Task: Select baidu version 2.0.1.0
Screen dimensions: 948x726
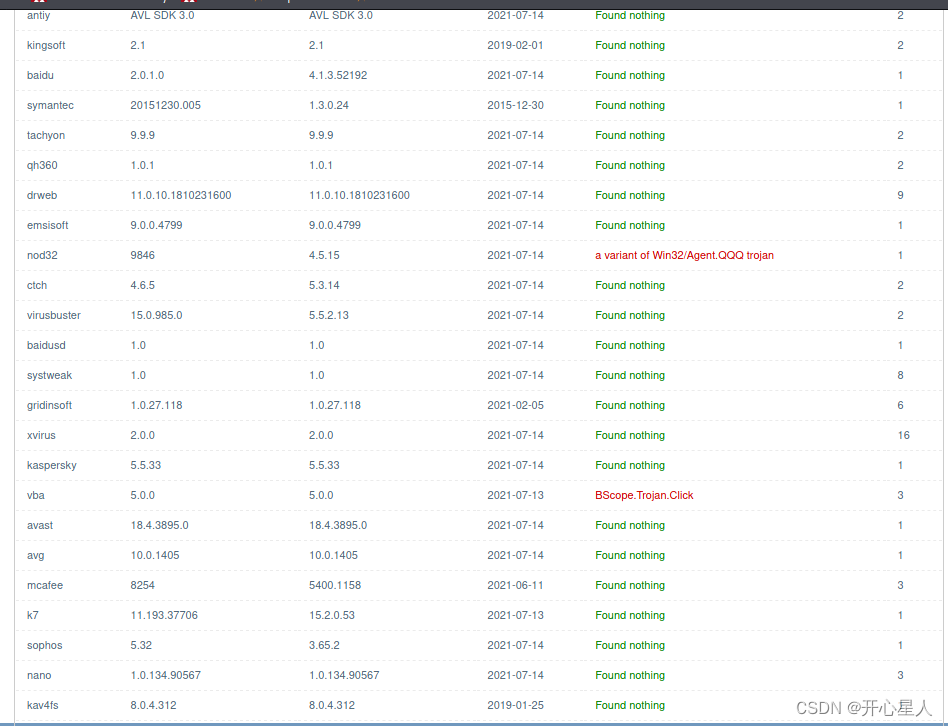Action: [148, 76]
